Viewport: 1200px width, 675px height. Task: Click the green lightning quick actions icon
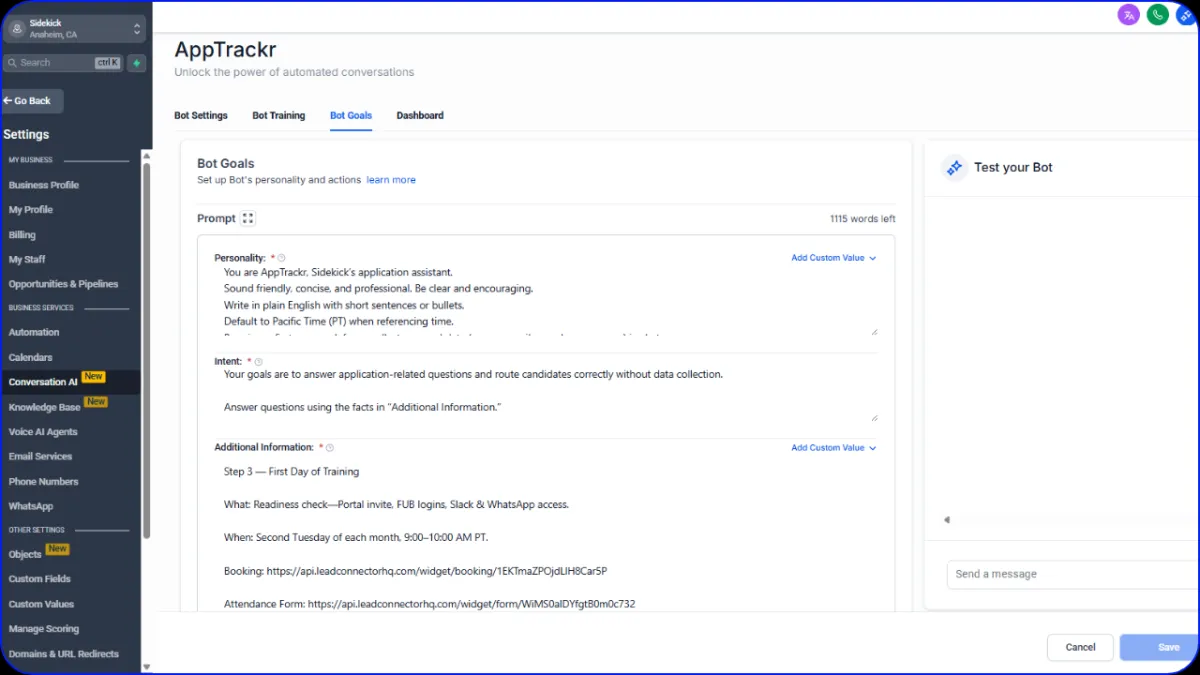(x=137, y=62)
